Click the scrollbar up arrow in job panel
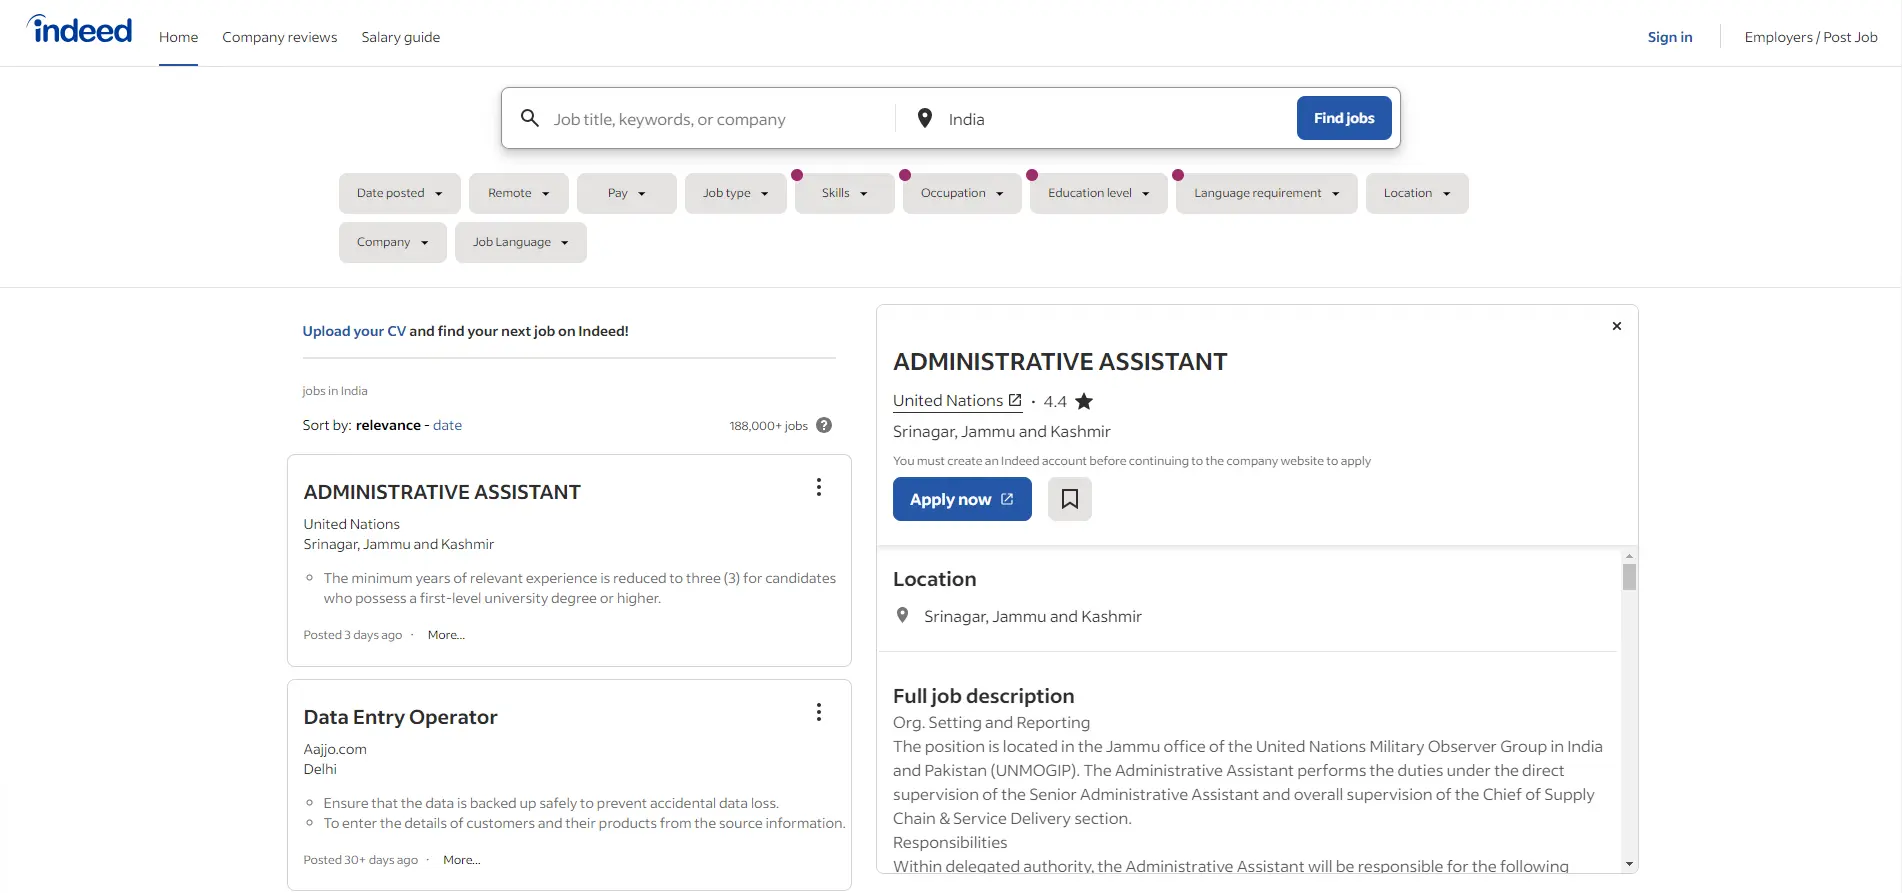The height and width of the screenshot is (893, 1902). [1630, 556]
